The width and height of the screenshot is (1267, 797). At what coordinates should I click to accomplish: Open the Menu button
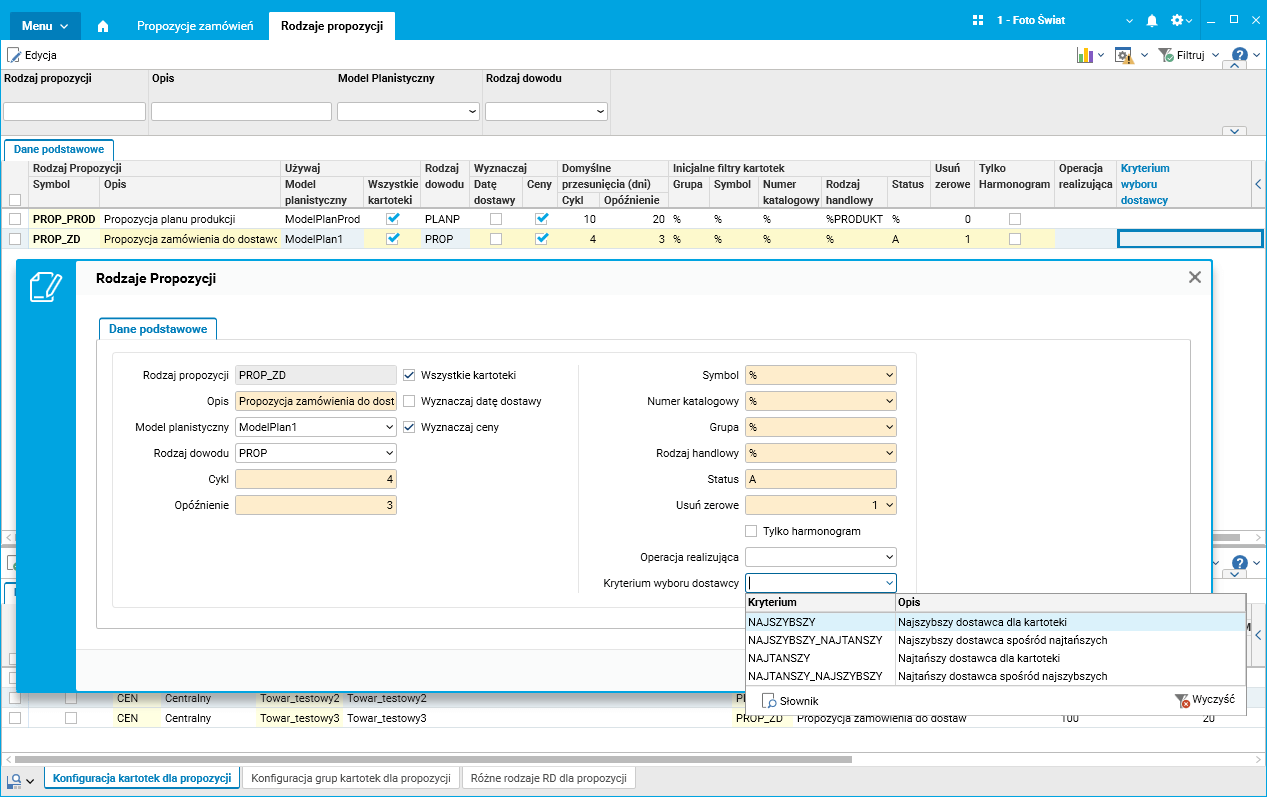[x=45, y=26]
